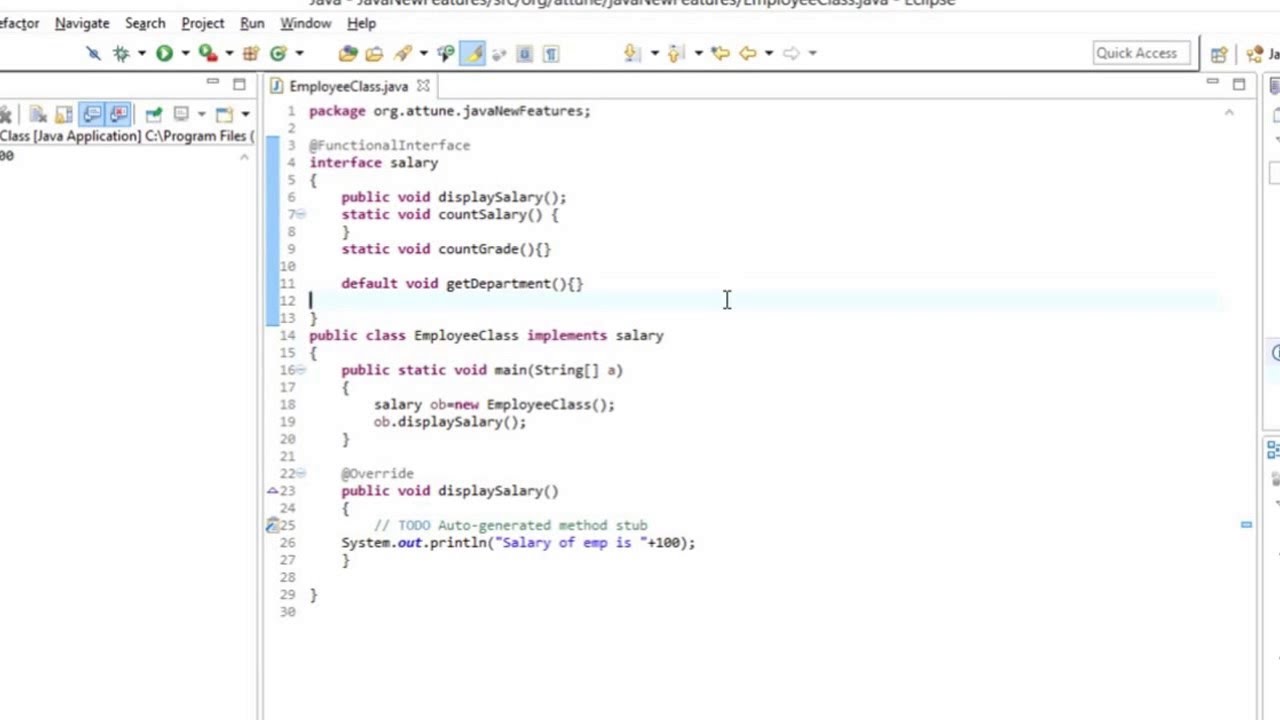Navigate Forward with greyed right arrow
1280x720 pixels.
coord(791,53)
